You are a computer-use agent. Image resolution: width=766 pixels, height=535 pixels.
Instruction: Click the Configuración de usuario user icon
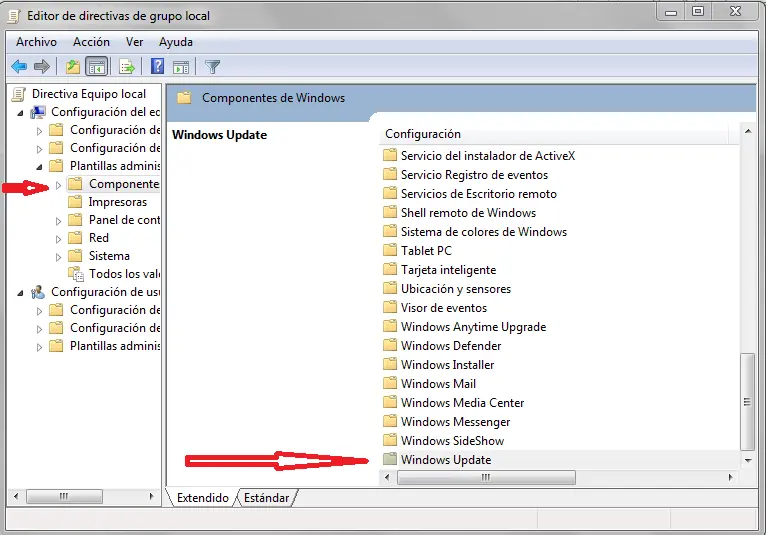(x=38, y=292)
